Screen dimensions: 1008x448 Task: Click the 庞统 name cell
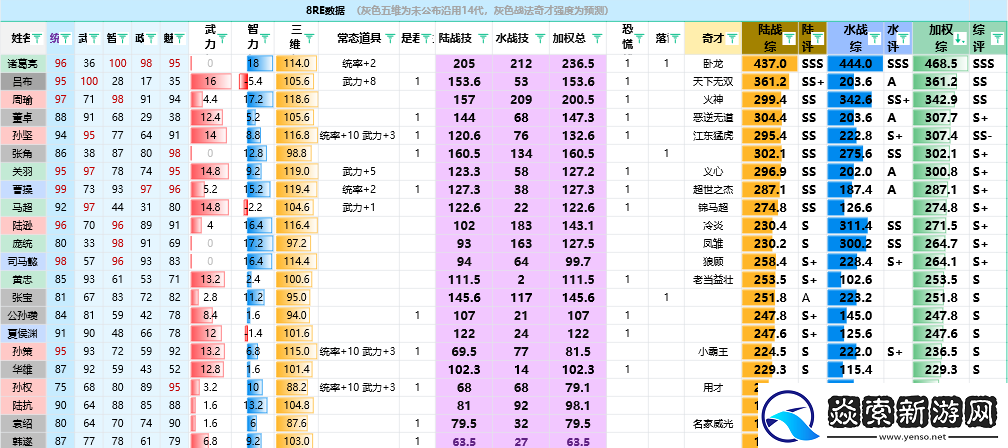tap(23, 244)
